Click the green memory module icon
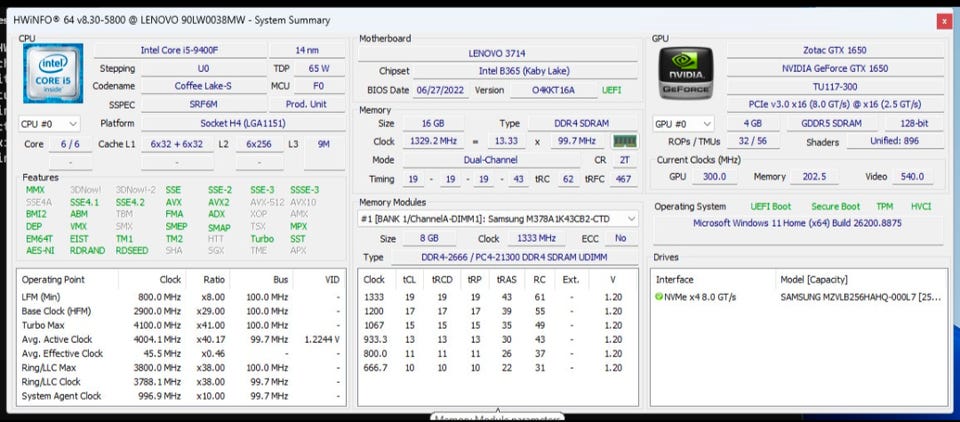 (625, 141)
